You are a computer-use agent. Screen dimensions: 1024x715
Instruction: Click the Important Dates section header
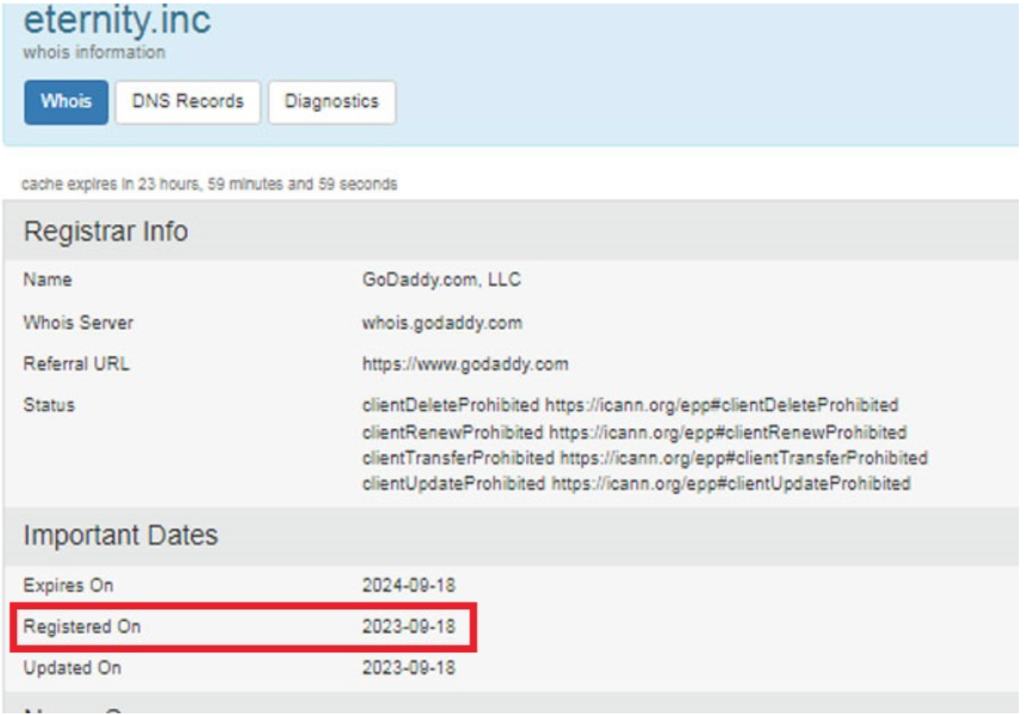[x=120, y=535]
